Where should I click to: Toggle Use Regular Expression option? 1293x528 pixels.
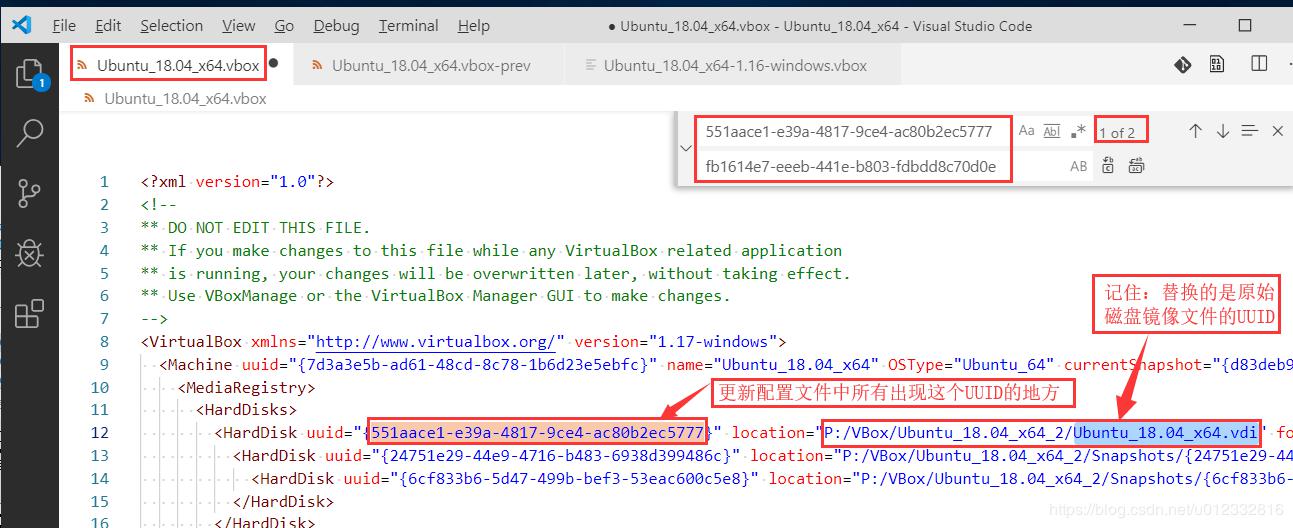pyautogui.click(x=1078, y=131)
